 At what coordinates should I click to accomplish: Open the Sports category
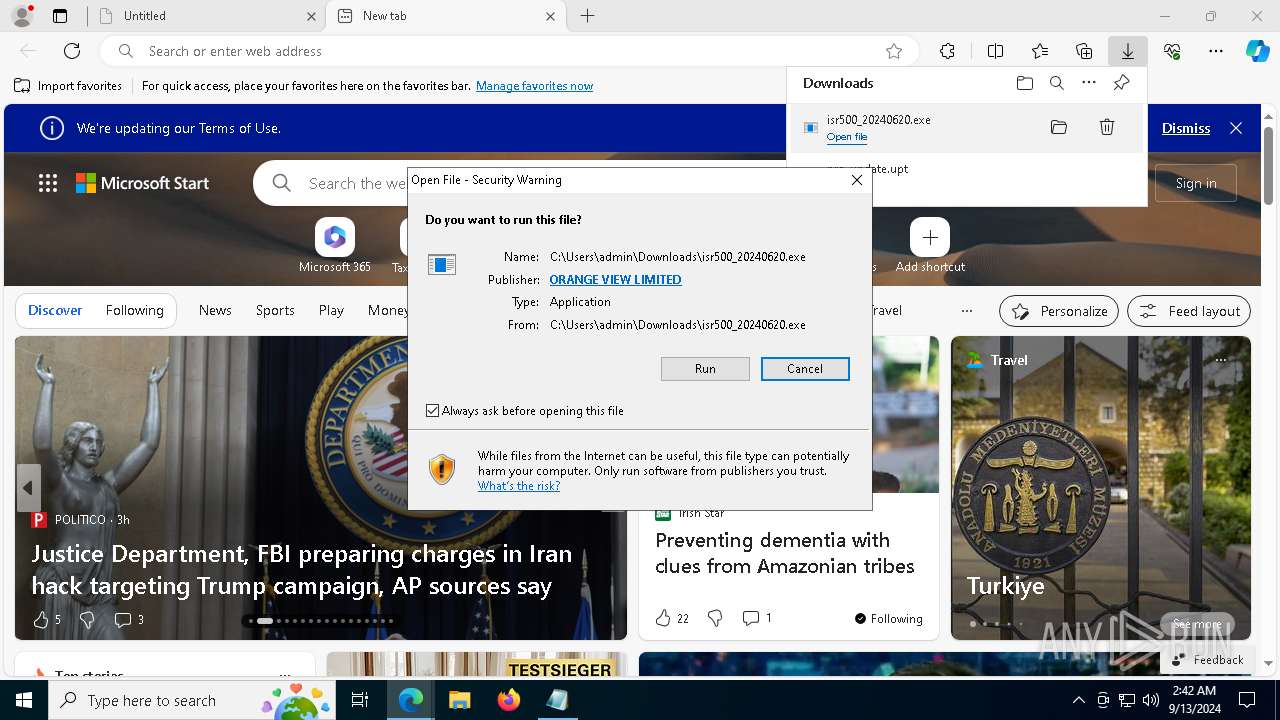click(275, 311)
